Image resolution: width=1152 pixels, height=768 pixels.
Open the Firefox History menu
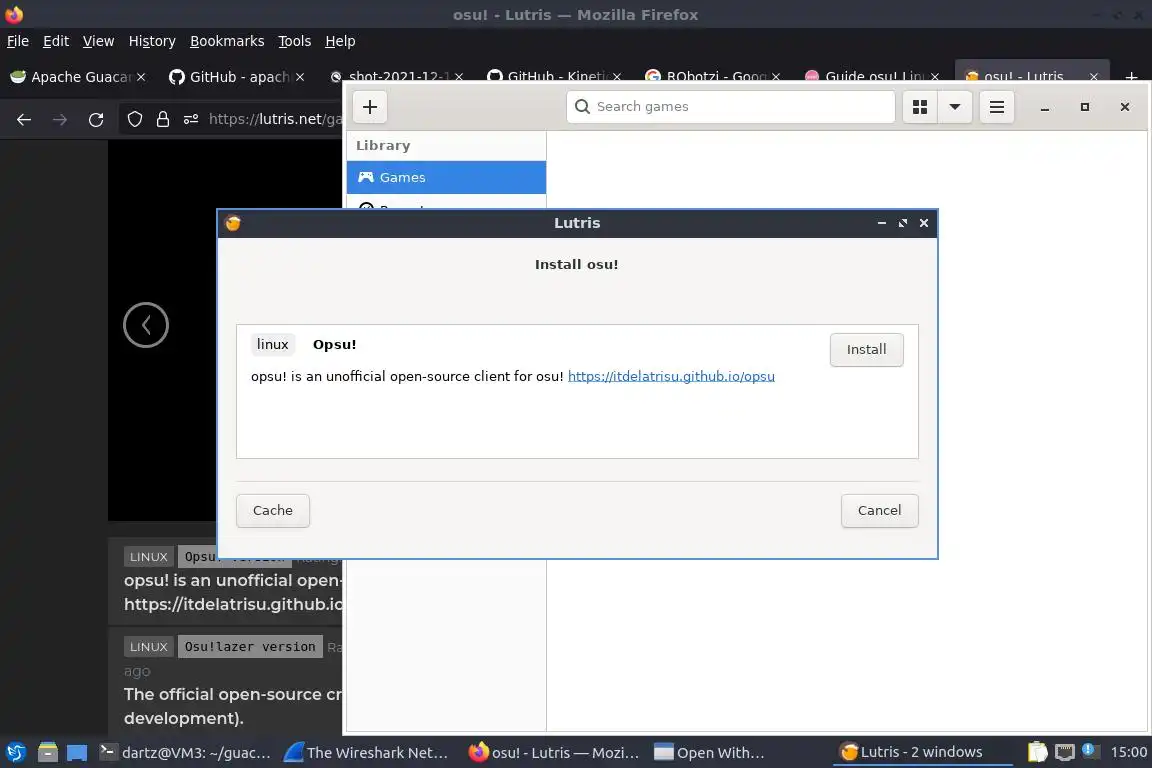click(x=152, y=41)
